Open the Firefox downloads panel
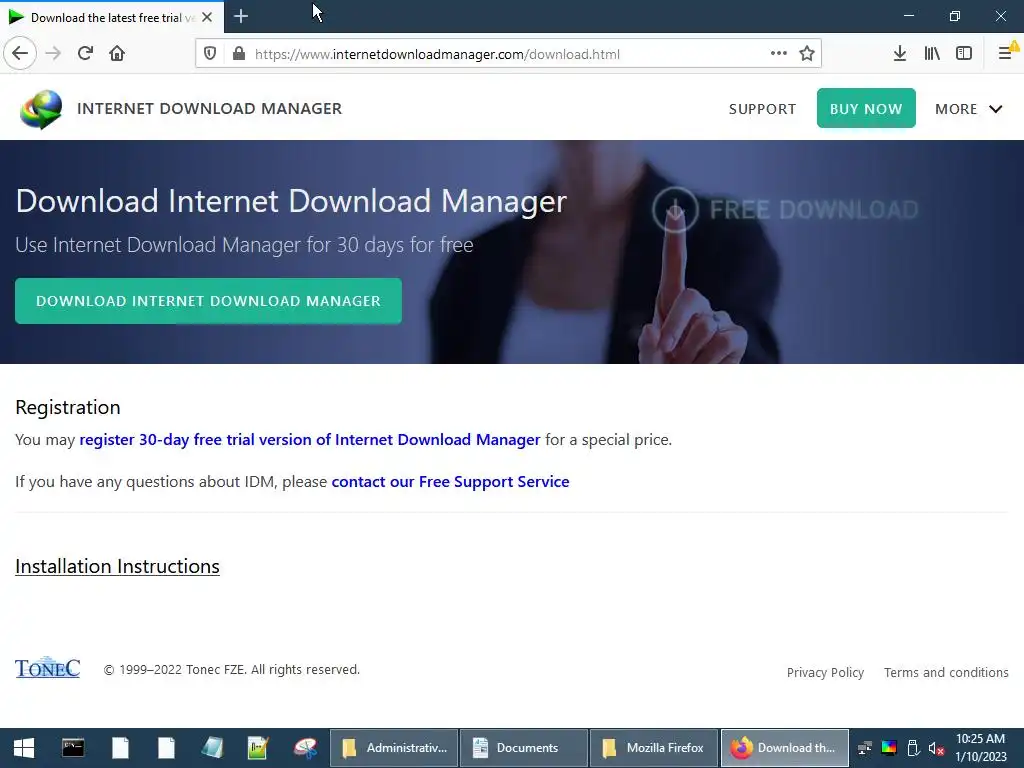Screen dimensions: 1024x768 [900, 54]
